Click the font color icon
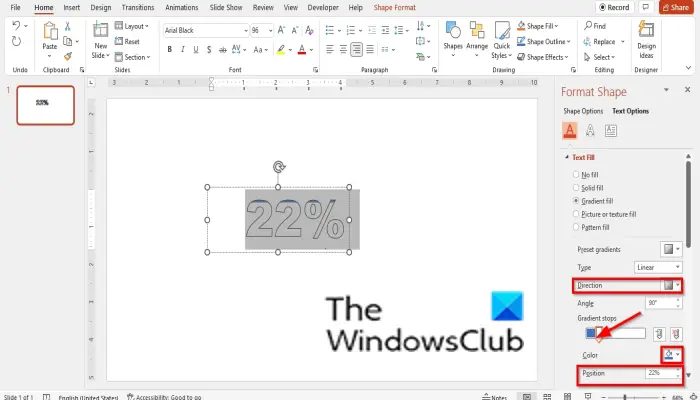The width and height of the screenshot is (700, 400). point(302,50)
